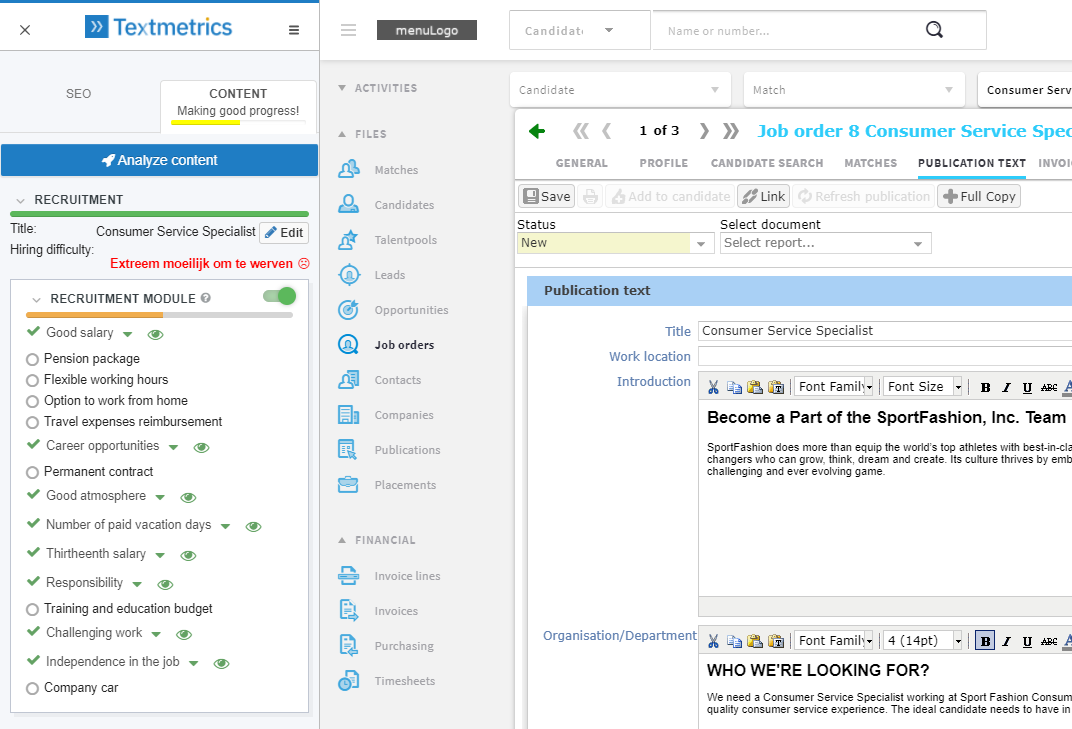Click the Recruitment Module help question icon
Image resolution: width=1072 pixels, height=729 pixels.
pyautogui.click(x=206, y=298)
